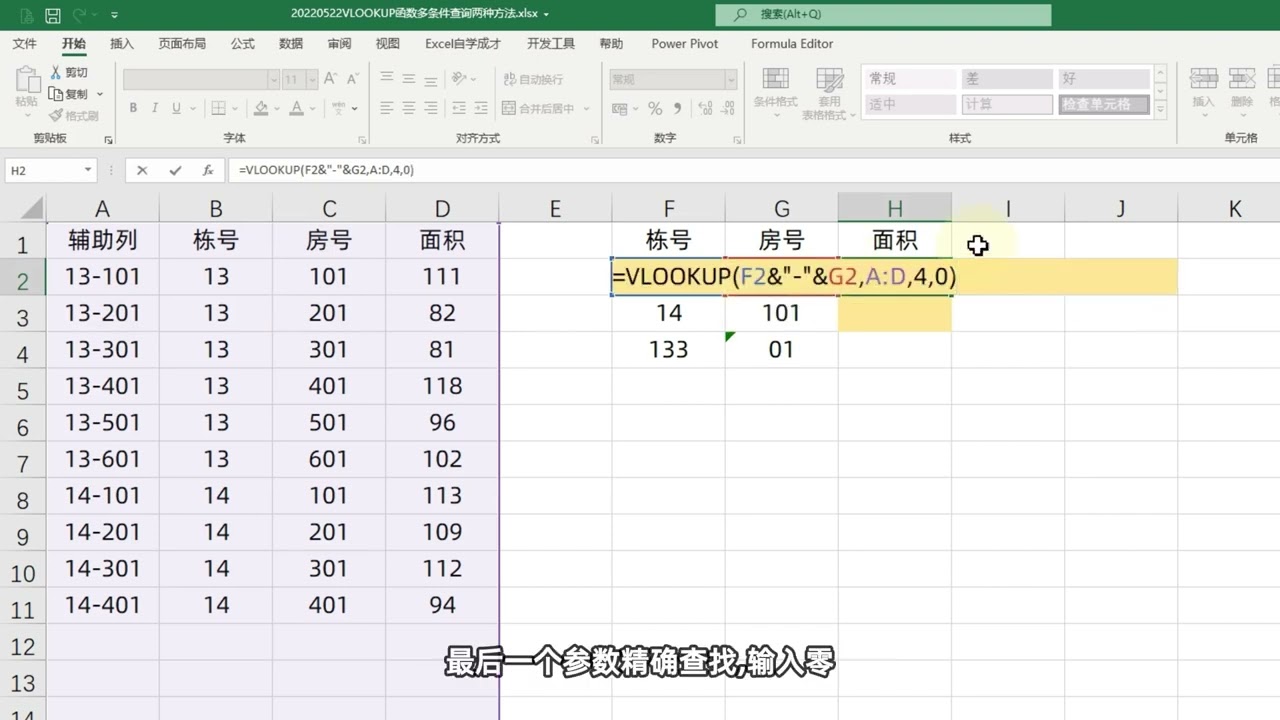Click the Copy (复制) icon
1280x720 pixels.
57,94
